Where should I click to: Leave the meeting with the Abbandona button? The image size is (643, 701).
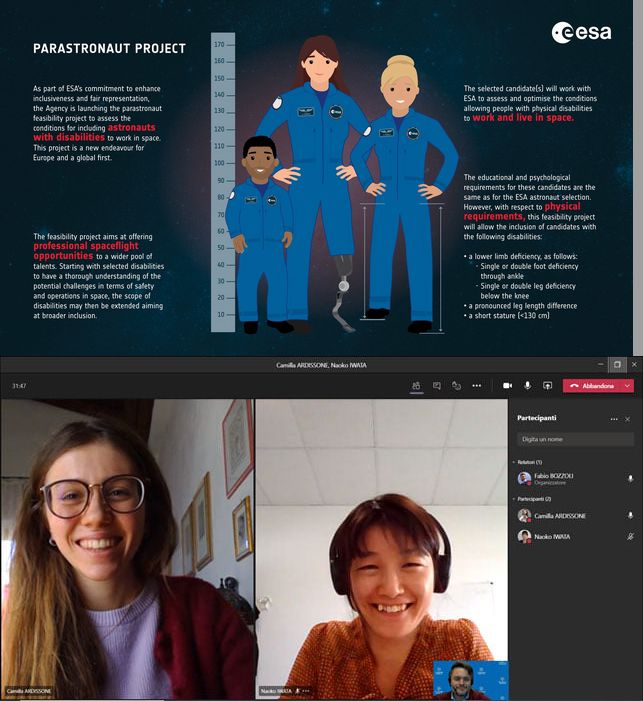click(592, 385)
